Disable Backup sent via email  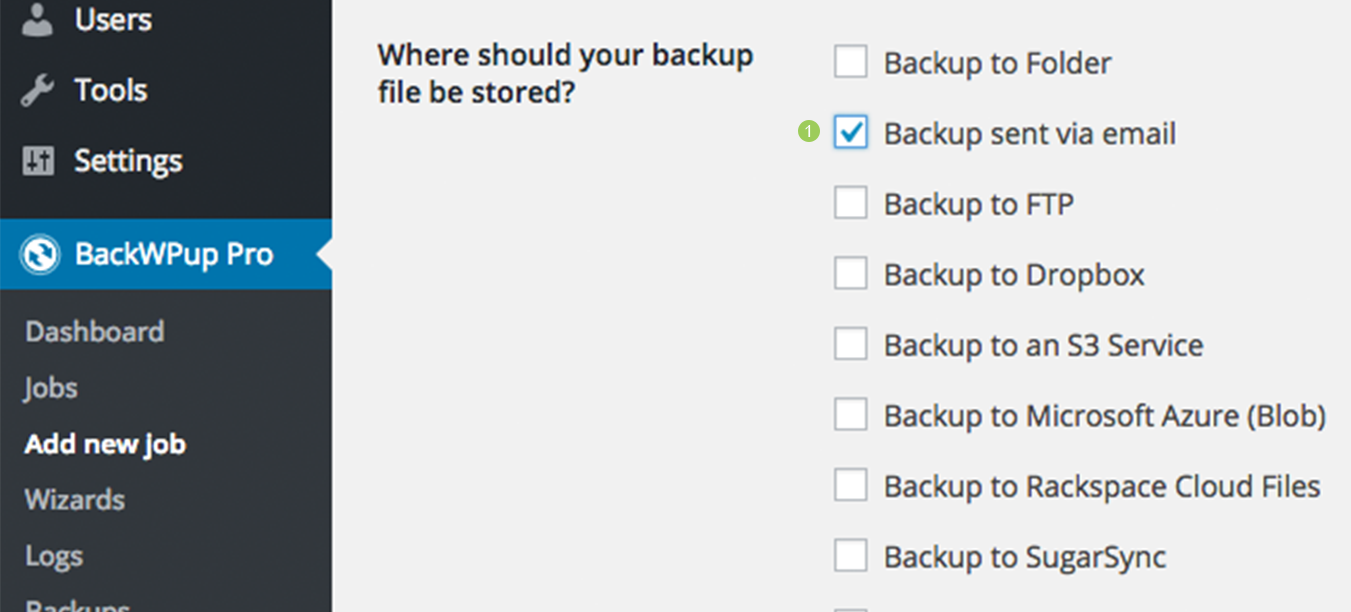[x=851, y=131]
